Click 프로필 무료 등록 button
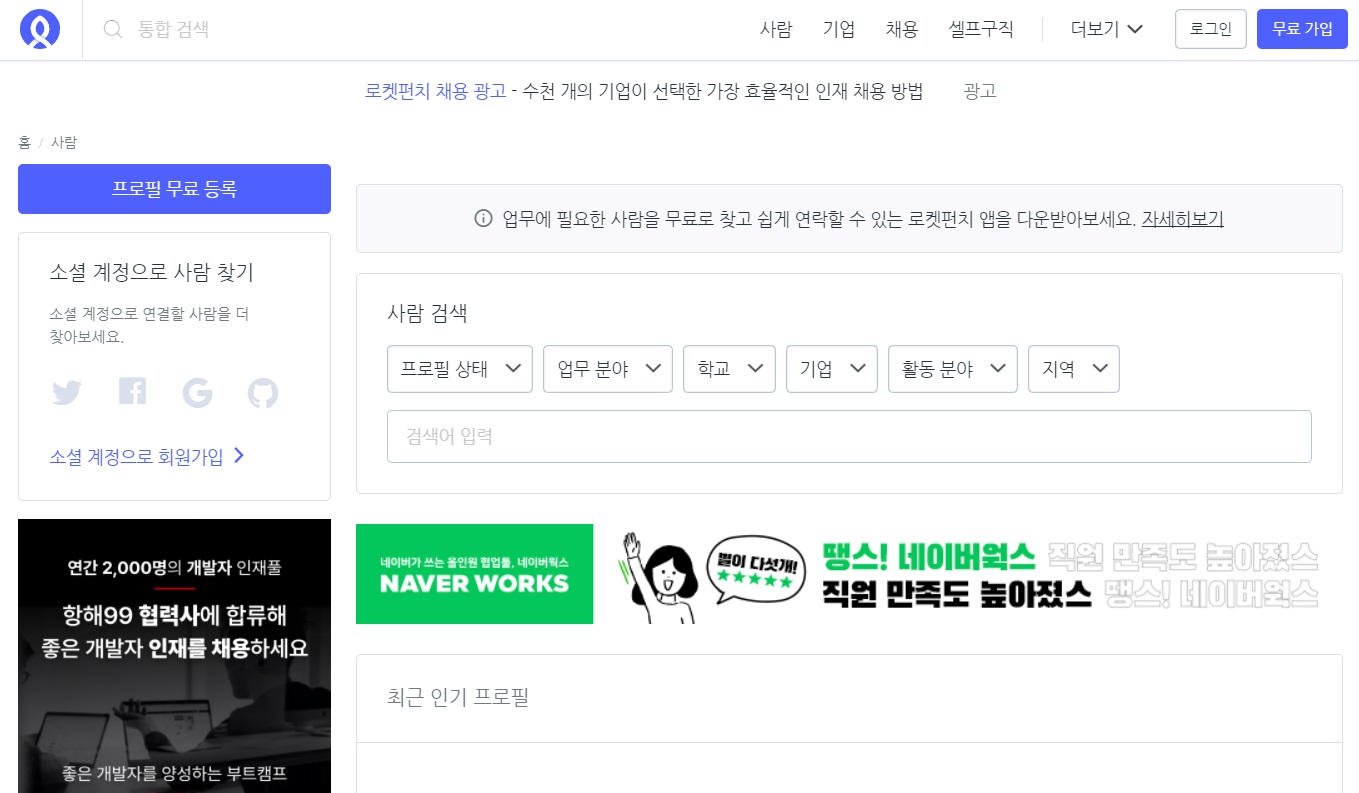 174,189
